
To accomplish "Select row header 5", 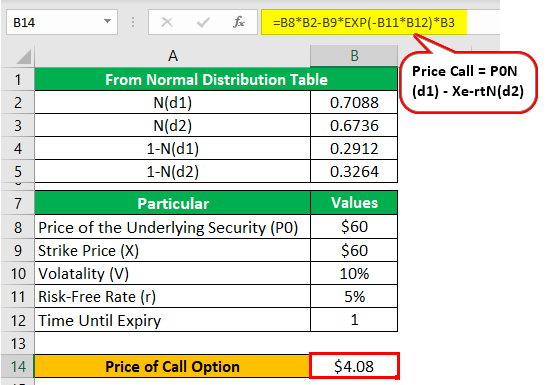I will pos(18,172).
